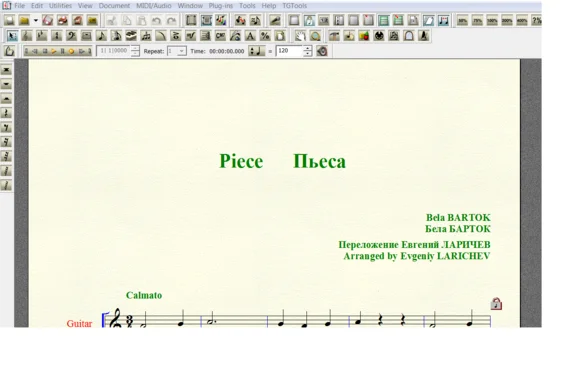This screenshot has width=576, height=369.
Task: Open the Utilities menu
Action: pyautogui.click(x=60, y=6)
